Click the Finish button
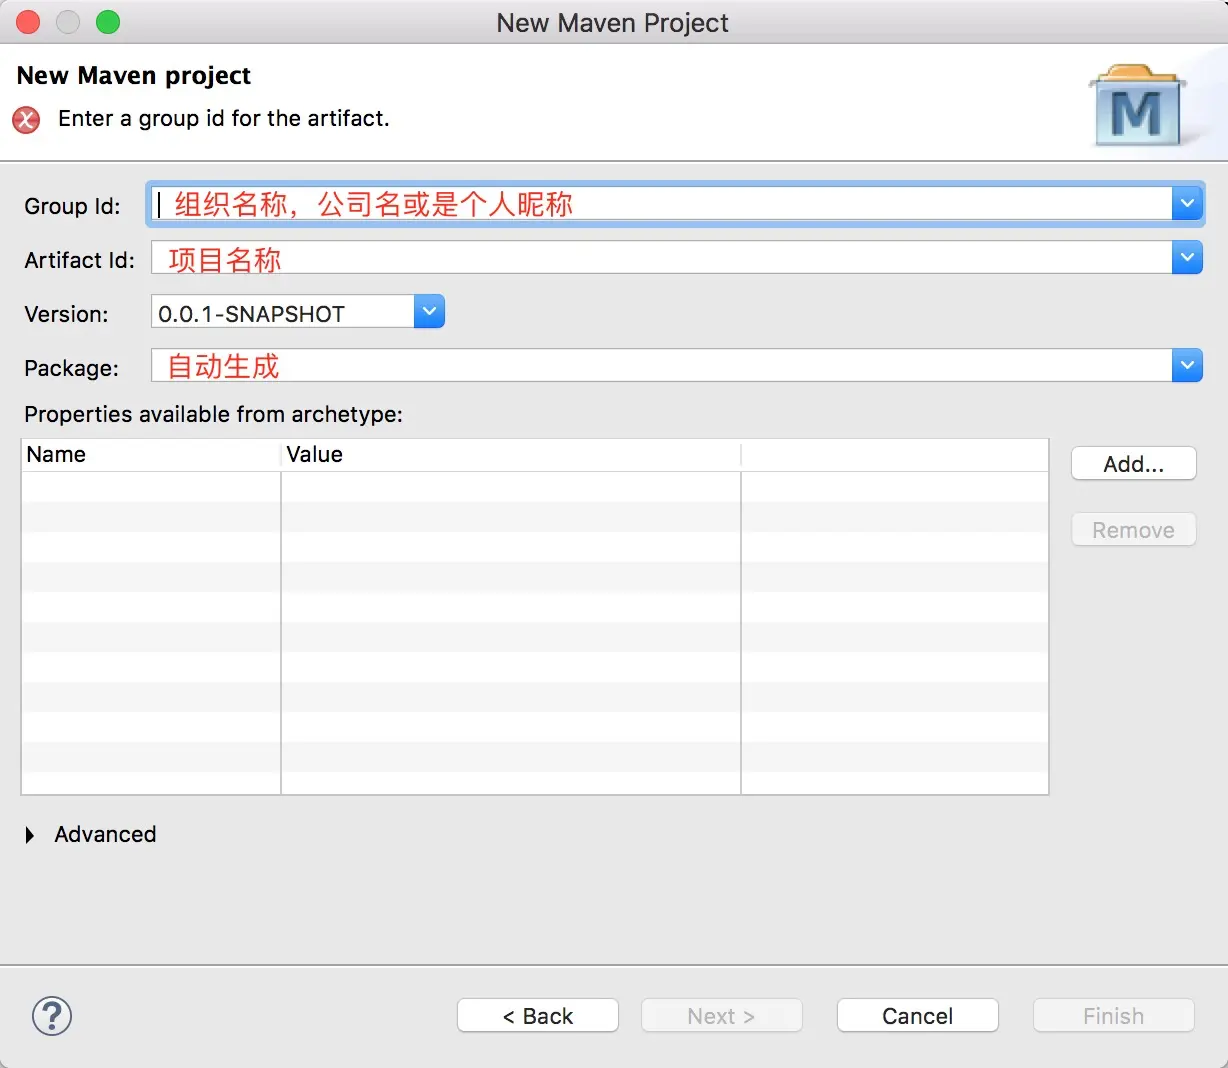This screenshot has width=1228, height=1068. [x=1114, y=1016]
